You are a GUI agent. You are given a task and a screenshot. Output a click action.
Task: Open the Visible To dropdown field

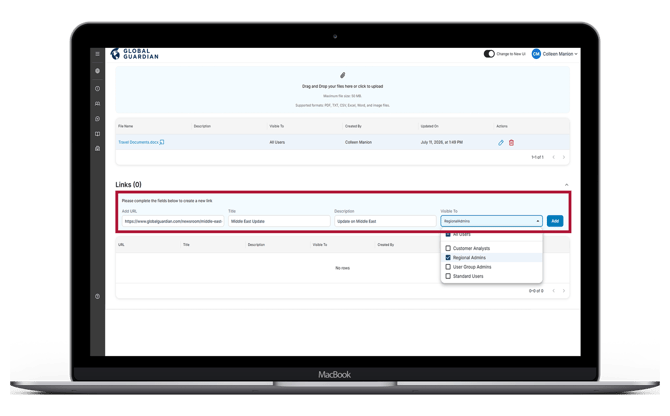point(491,221)
